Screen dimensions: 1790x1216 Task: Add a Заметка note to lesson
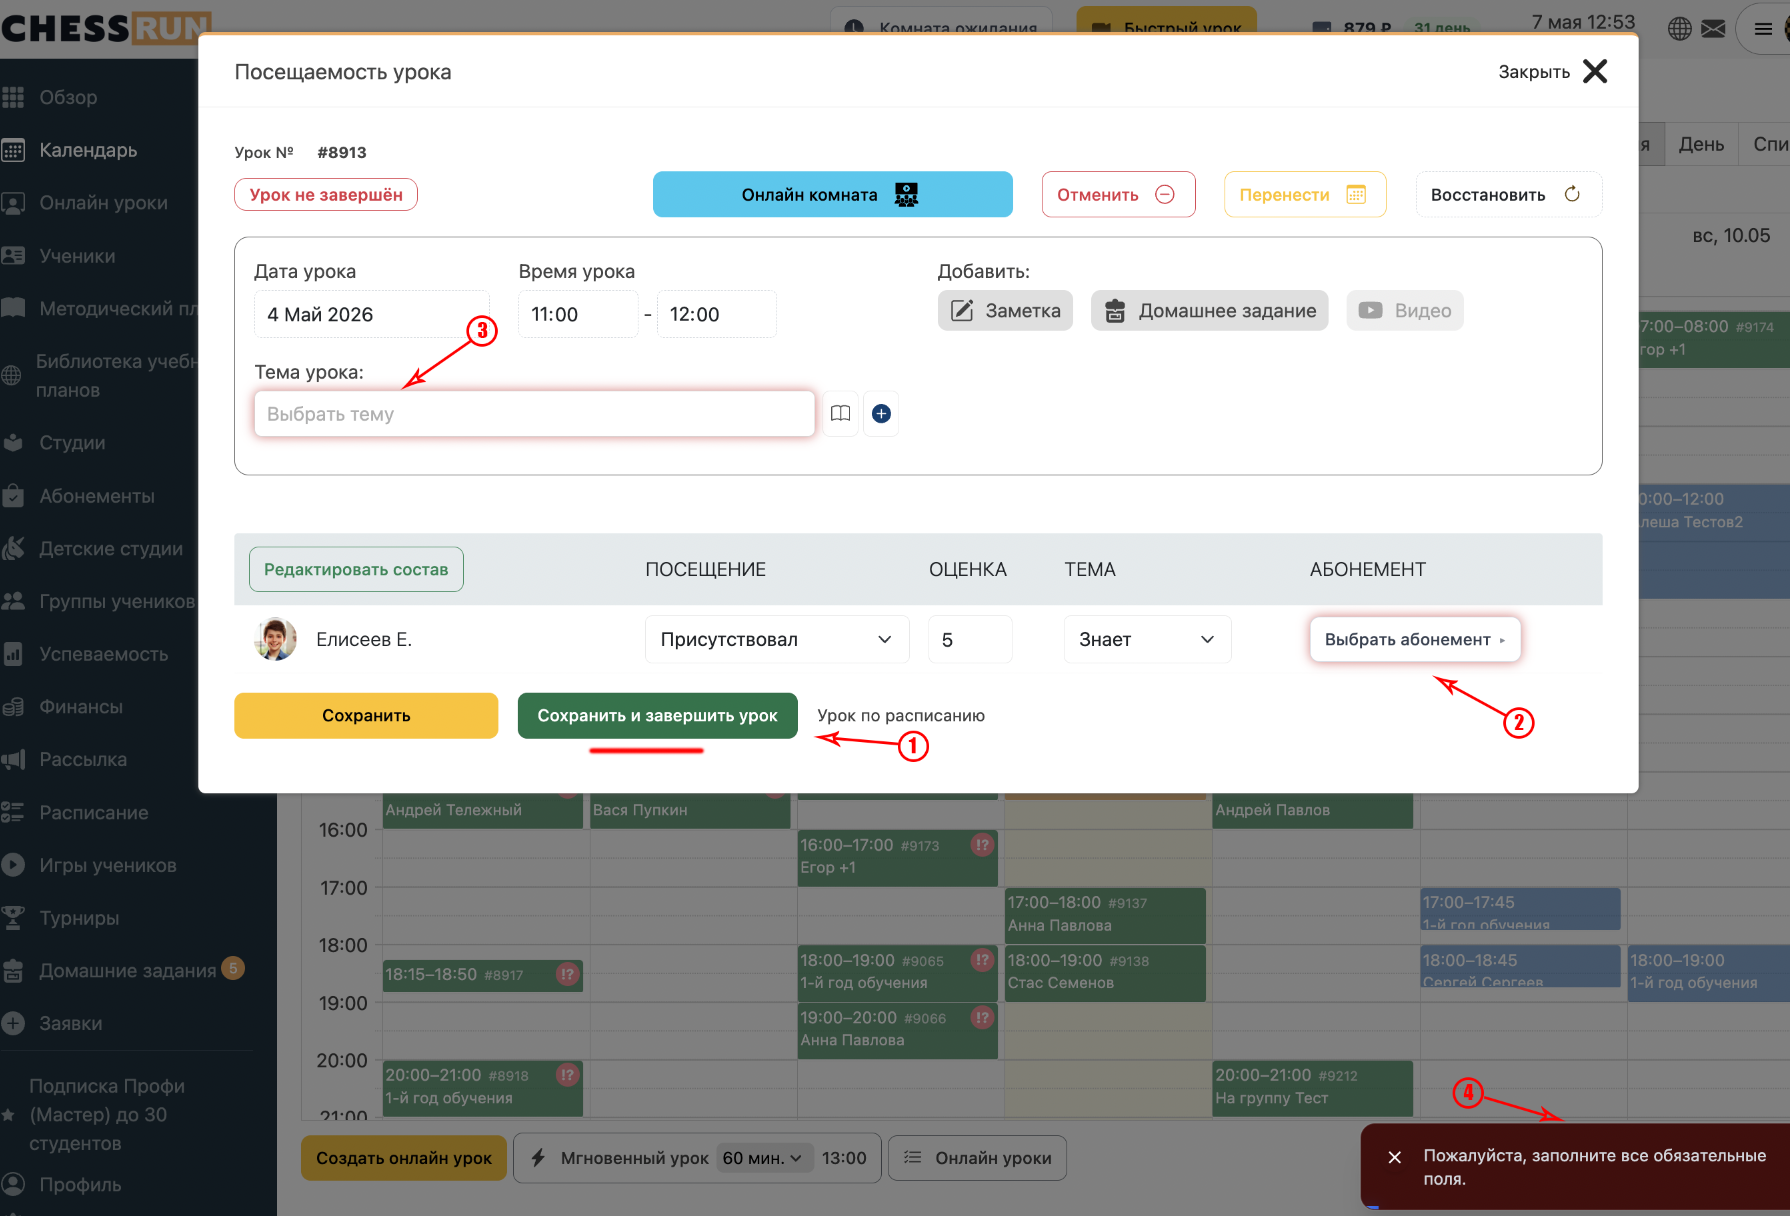(x=1005, y=311)
